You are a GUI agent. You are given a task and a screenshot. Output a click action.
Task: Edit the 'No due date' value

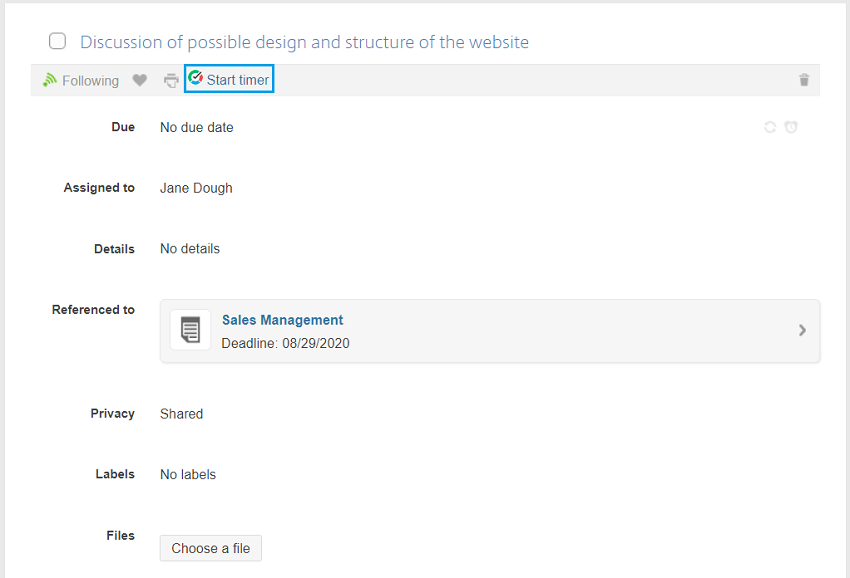(x=196, y=127)
